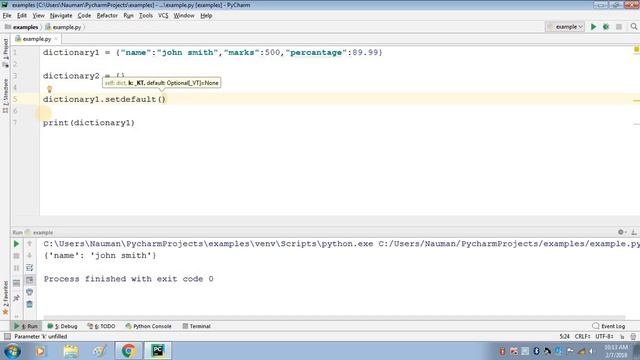Open the Terminal tab
This screenshot has height=360, width=640.
pos(196,326)
